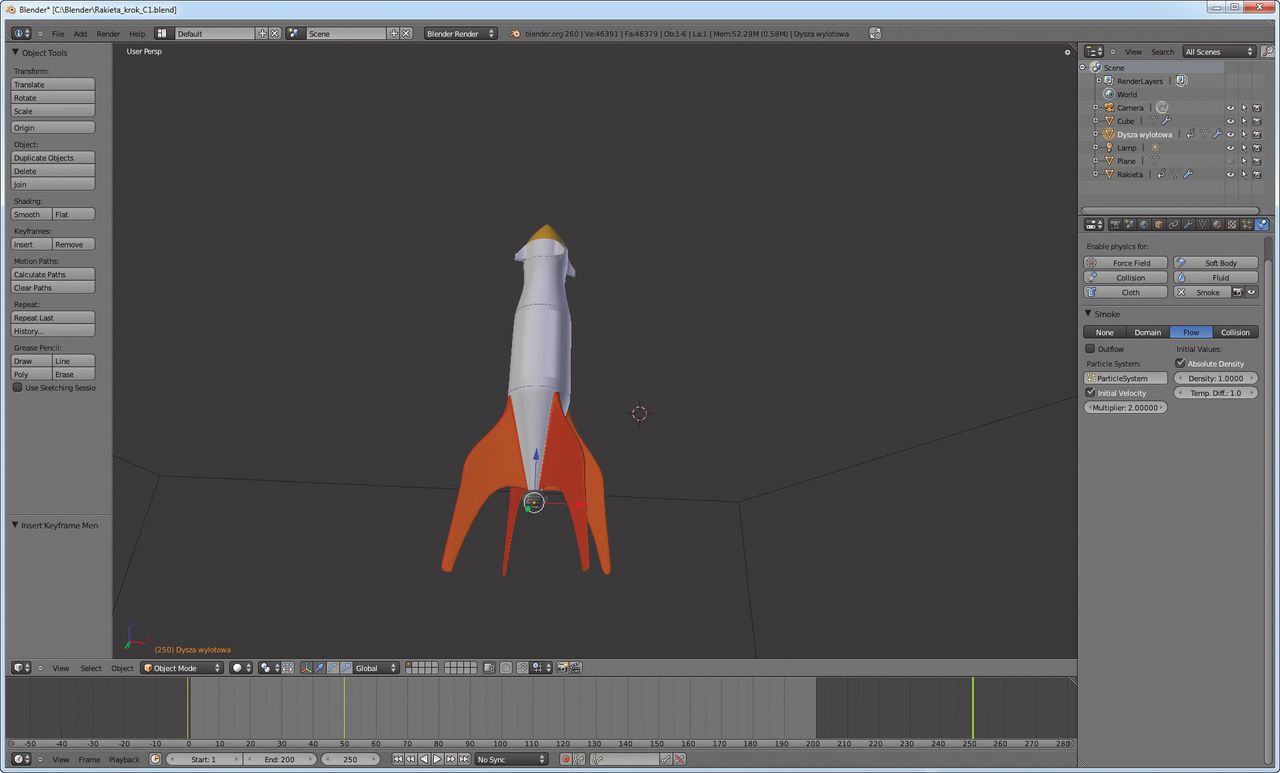Expand the Rakieta tree item
1280x773 pixels.
click(x=1095, y=174)
